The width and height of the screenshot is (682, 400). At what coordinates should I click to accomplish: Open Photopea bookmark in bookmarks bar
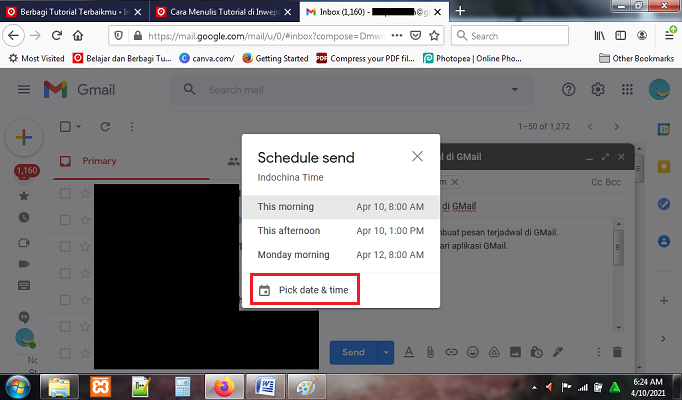point(472,58)
